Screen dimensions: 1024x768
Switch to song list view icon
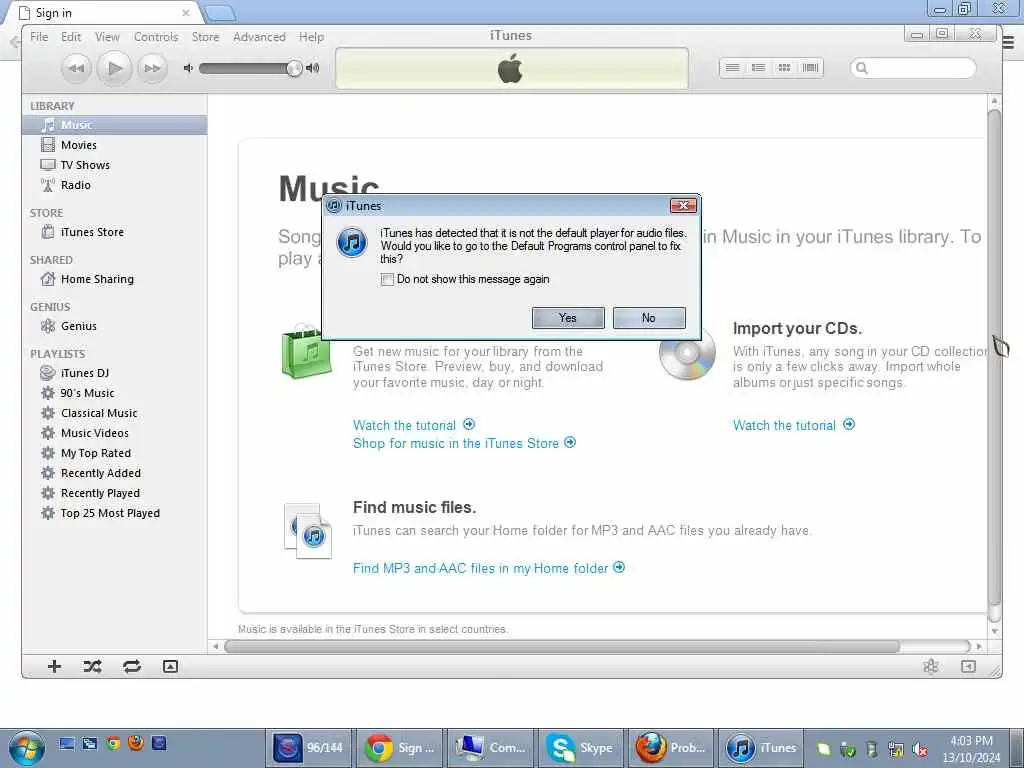pos(733,68)
